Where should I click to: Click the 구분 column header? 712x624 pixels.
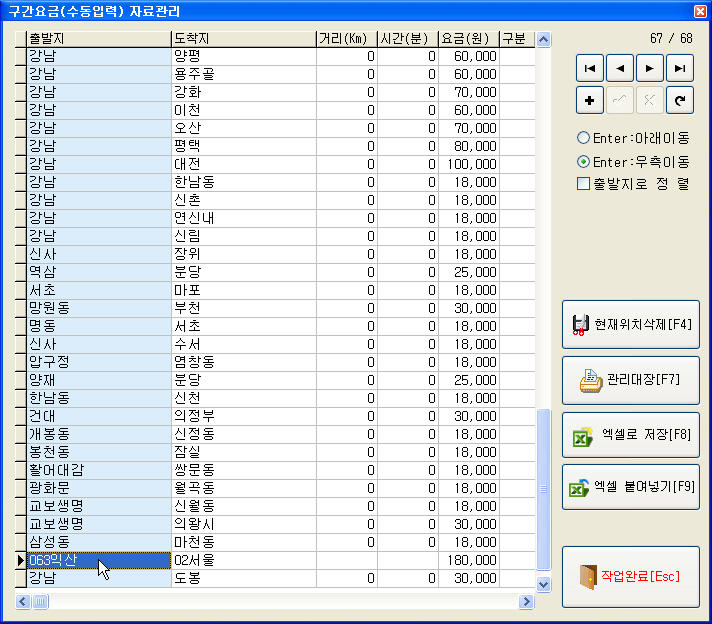click(517, 39)
